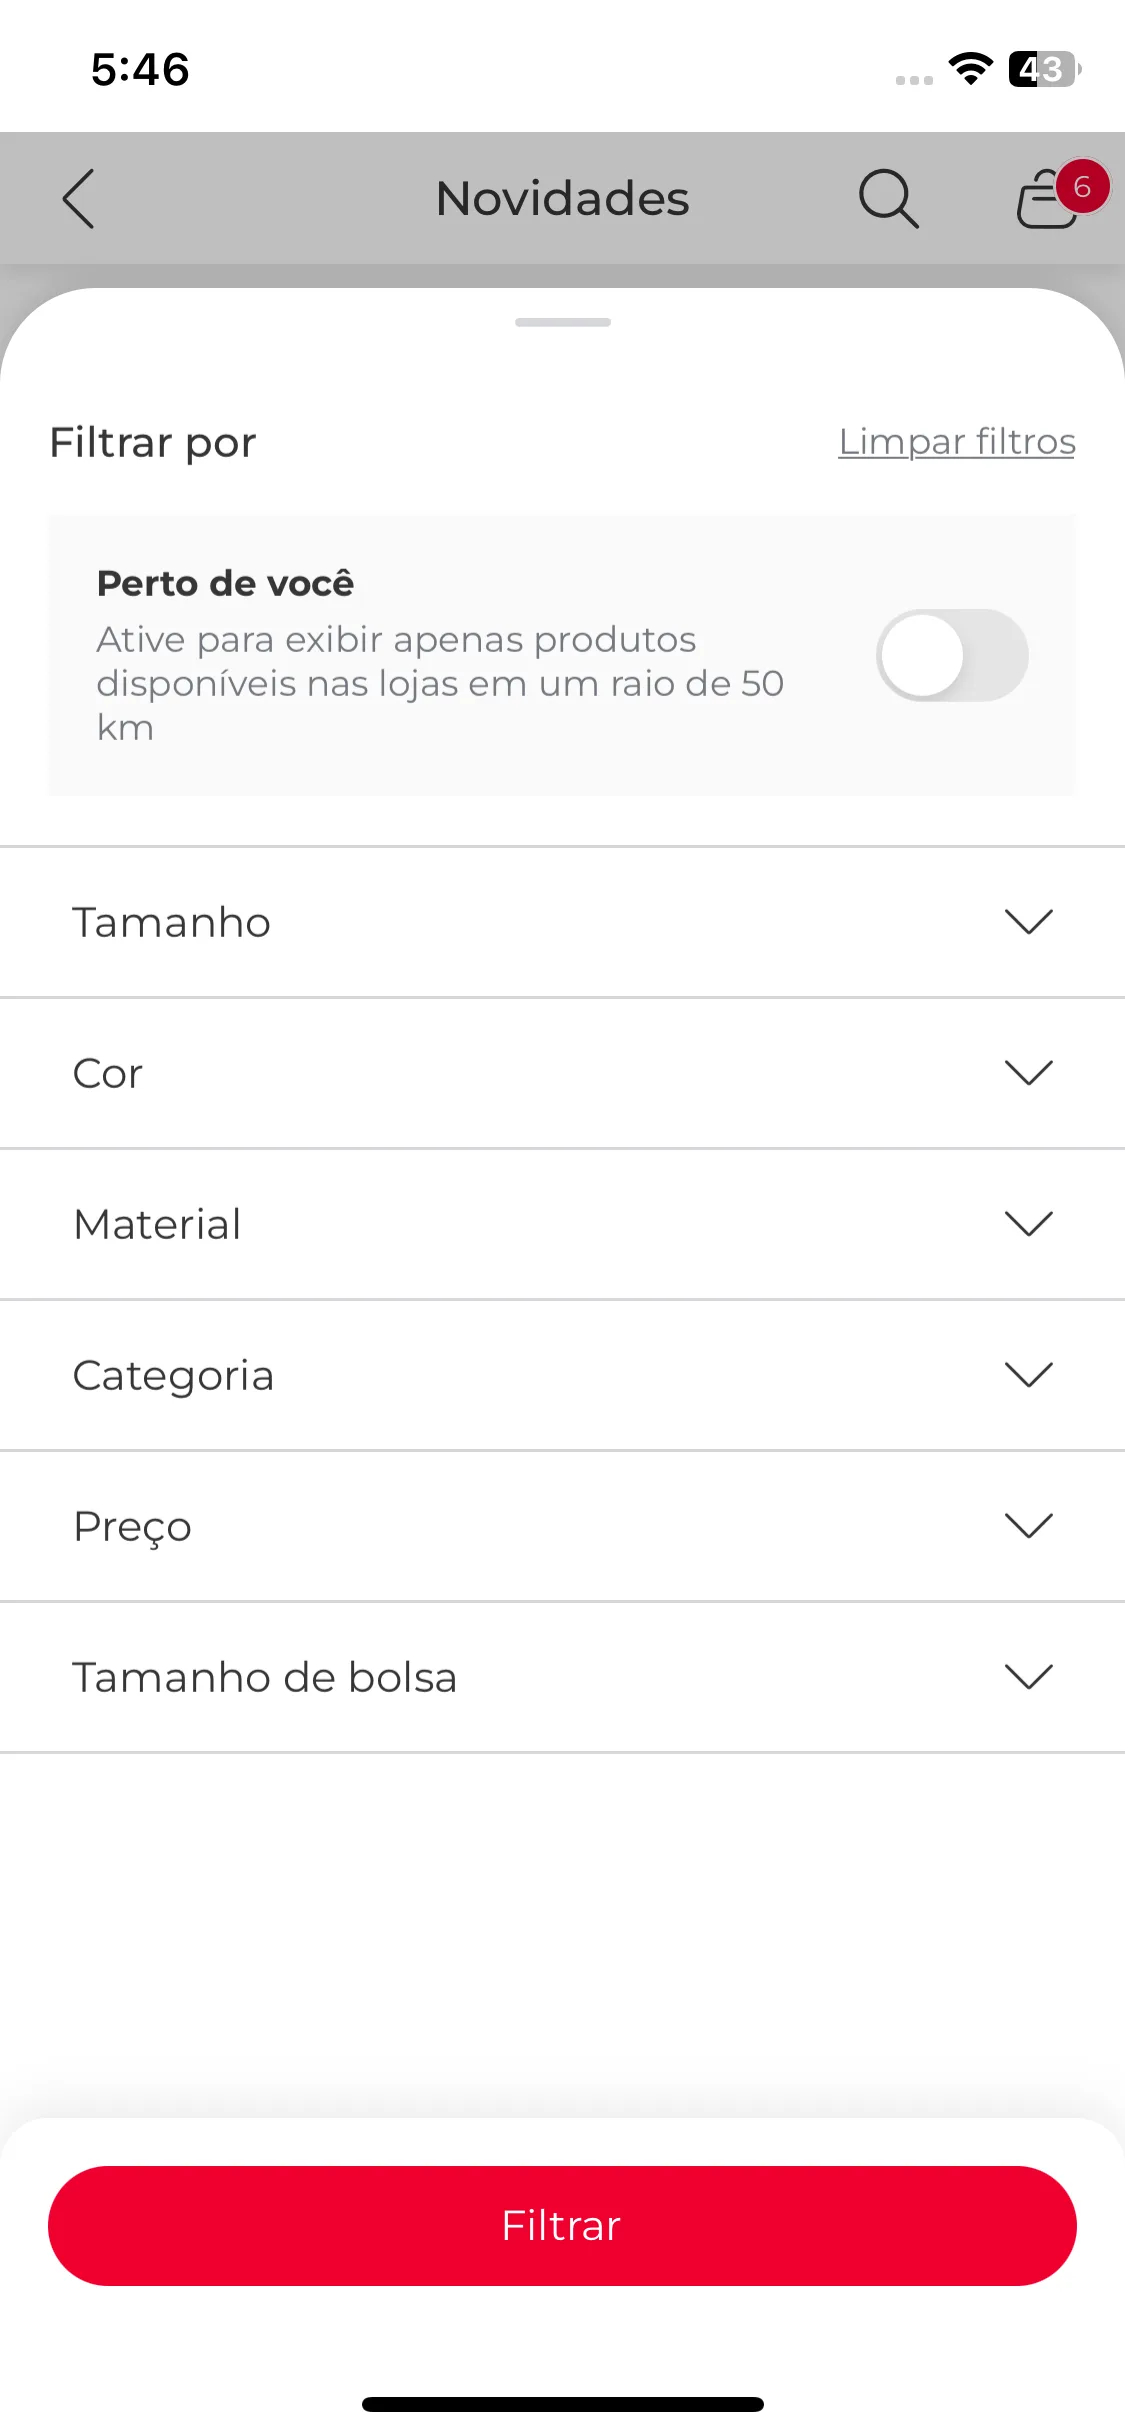The image size is (1125, 2436).
Task: Tap the red cart badge showing 6
Action: pyautogui.click(x=1082, y=187)
